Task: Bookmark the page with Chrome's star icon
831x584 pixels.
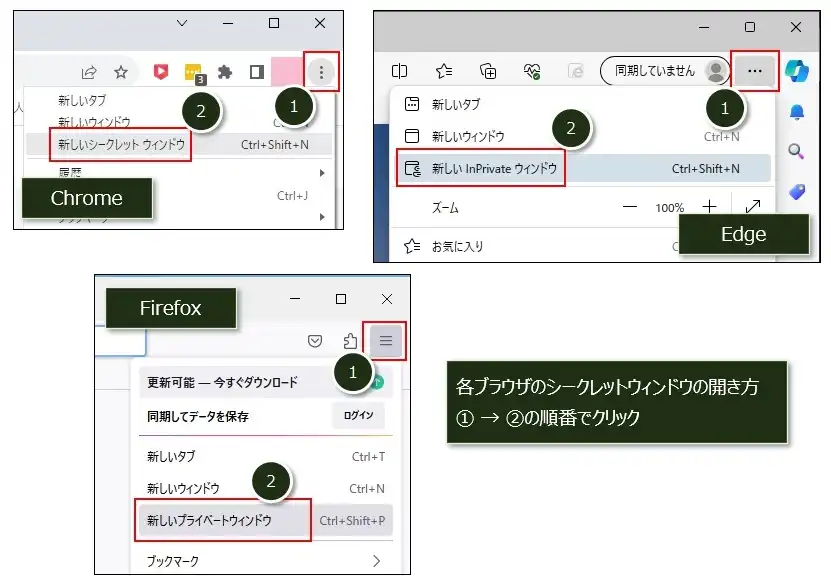Action: point(121,72)
